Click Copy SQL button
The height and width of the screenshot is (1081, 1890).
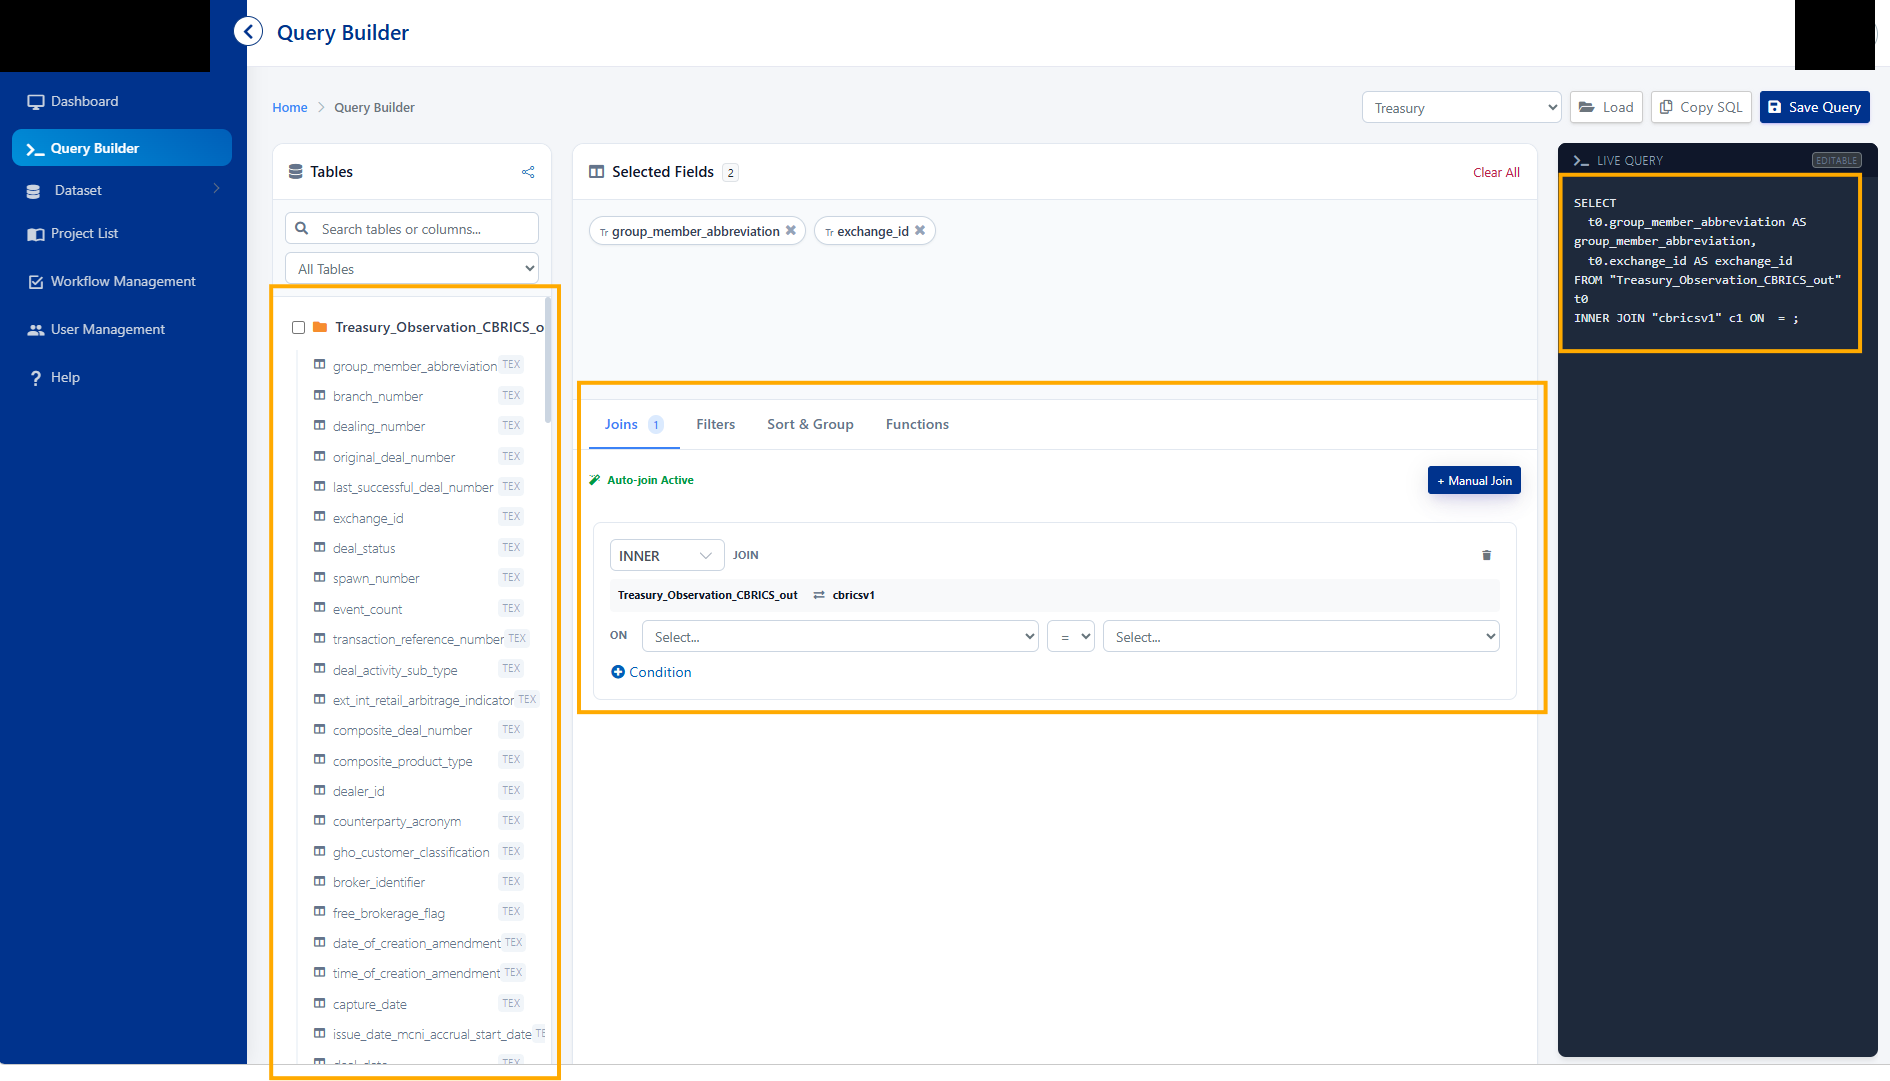coord(1701,107)
